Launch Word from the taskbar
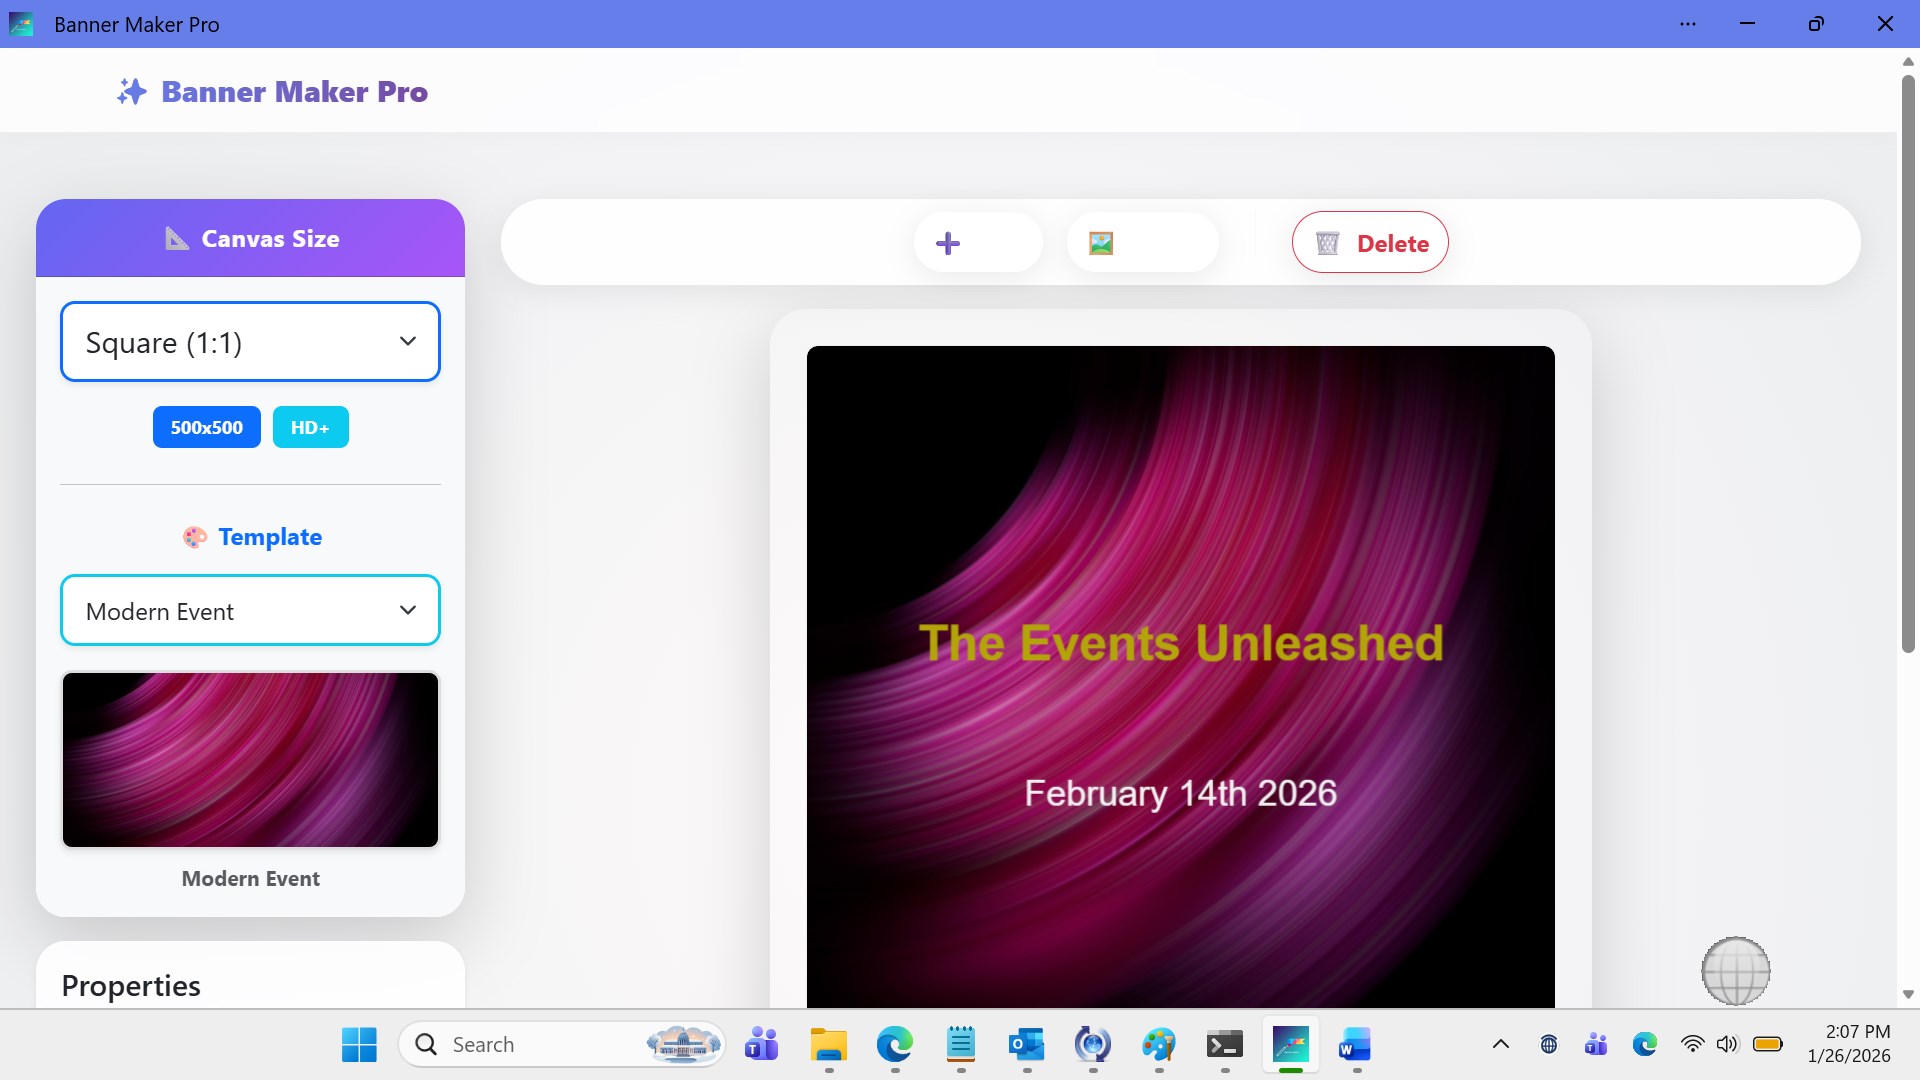The height and width of the screenshot is (1080, 1920). pos(1355,1045)
